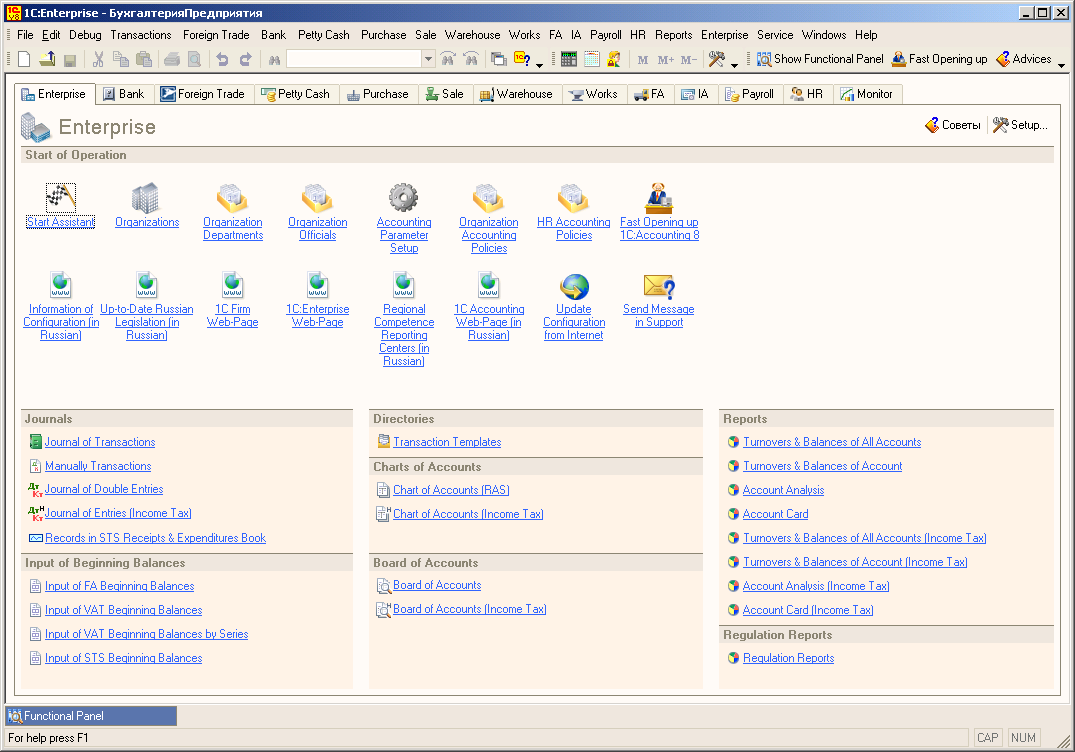Open the calculator toolbar icon
The width and height of the screenshot is (1075, 752).
pyautogui.click(x=569, y=60)
